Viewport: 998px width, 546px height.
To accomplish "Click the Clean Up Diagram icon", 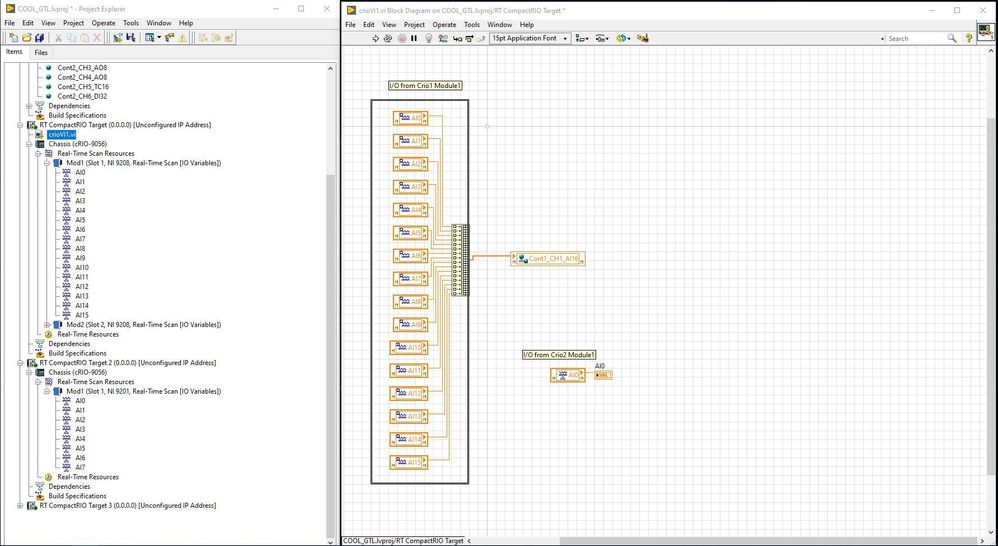I will click(643, 38).
